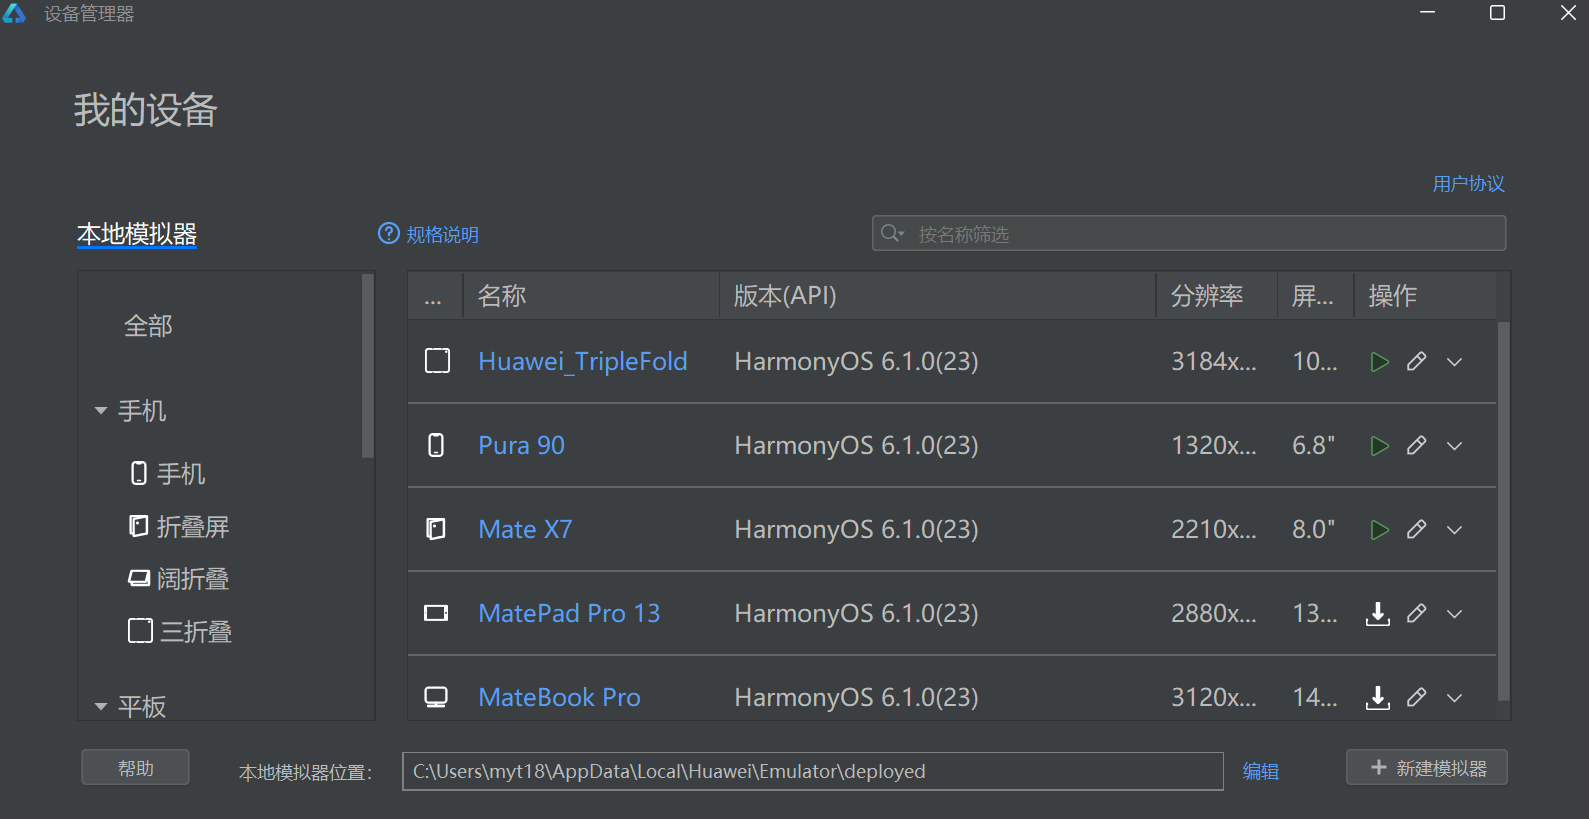Filter by 手机 phone subcategory

pos(181,474)
